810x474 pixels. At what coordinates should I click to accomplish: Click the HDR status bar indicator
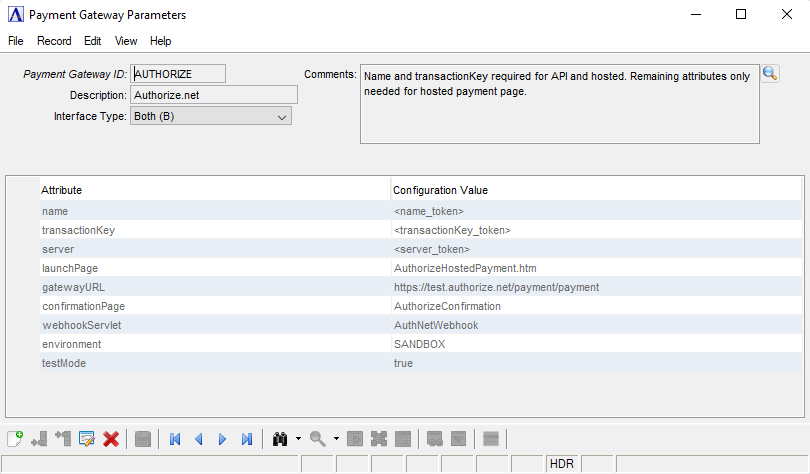(562, 464)
